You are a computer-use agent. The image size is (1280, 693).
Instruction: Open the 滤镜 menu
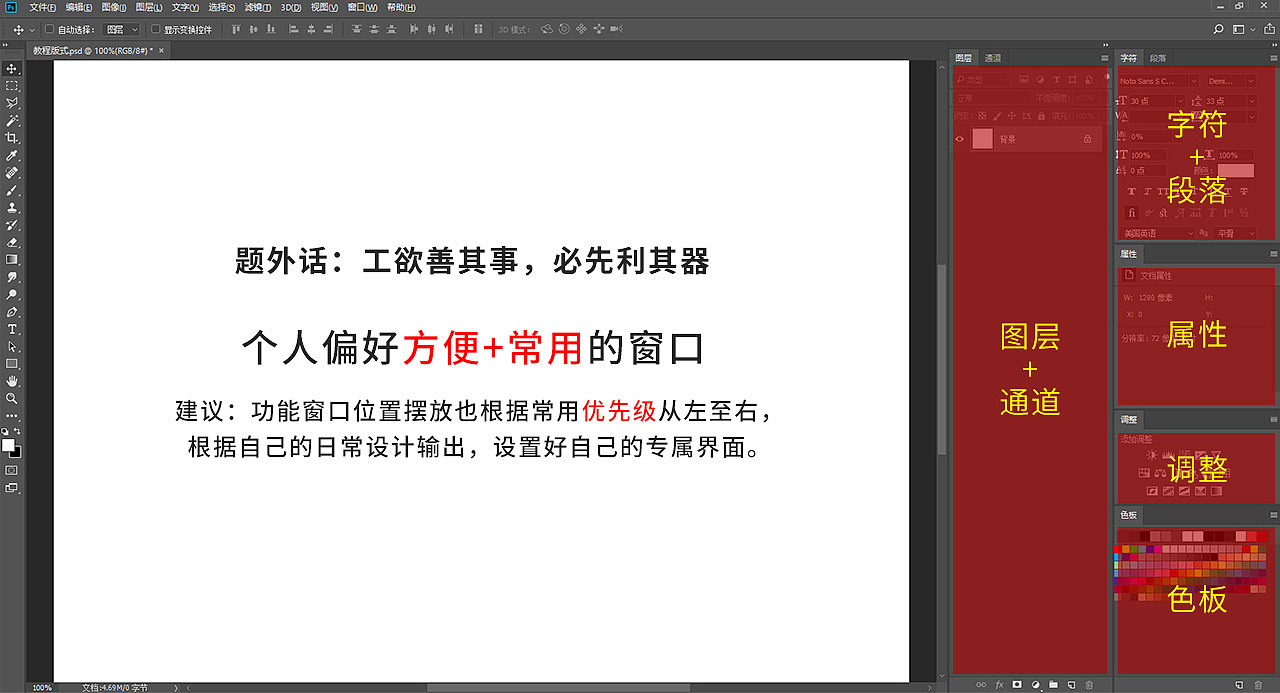click(258, 7)
